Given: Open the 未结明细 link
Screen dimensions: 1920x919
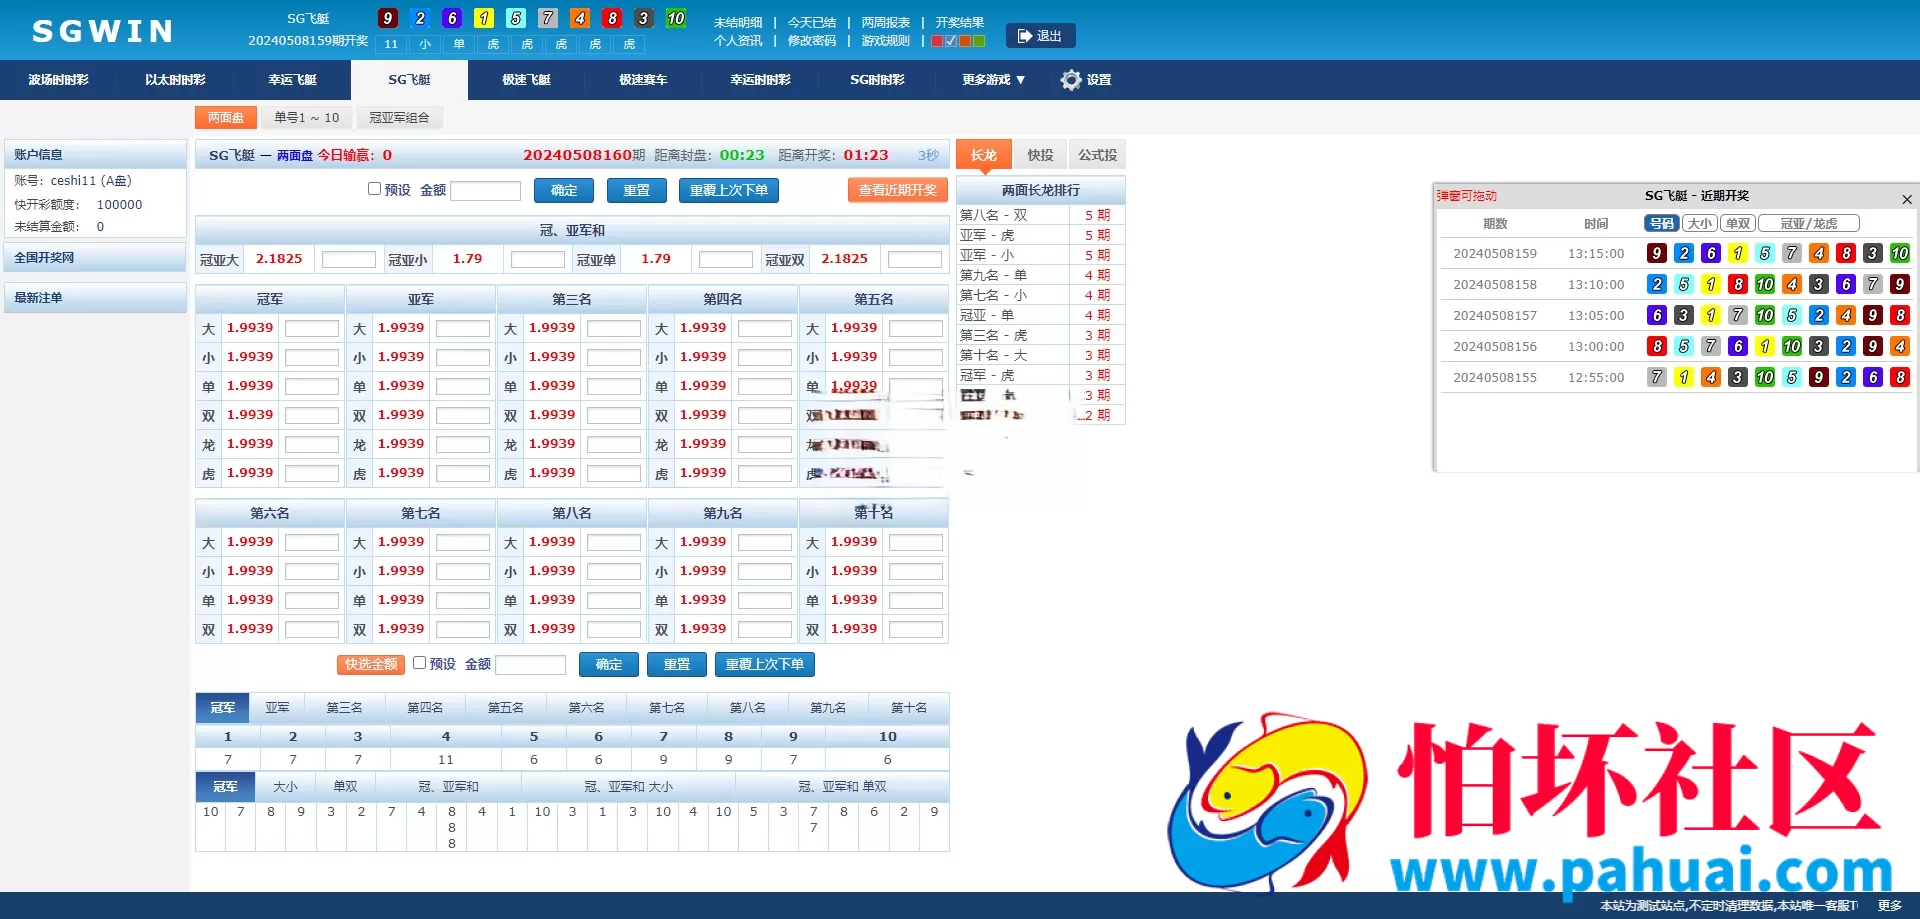Looking at the screenshot, I should 738,22.
